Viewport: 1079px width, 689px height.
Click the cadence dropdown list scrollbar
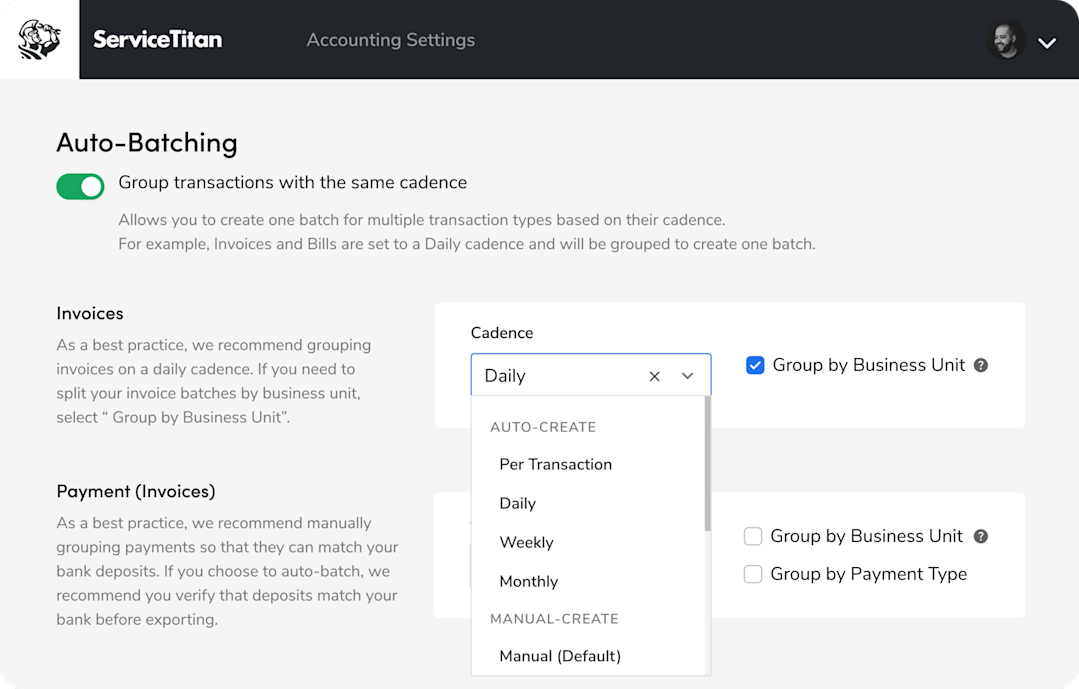click(x=707, y=464)
